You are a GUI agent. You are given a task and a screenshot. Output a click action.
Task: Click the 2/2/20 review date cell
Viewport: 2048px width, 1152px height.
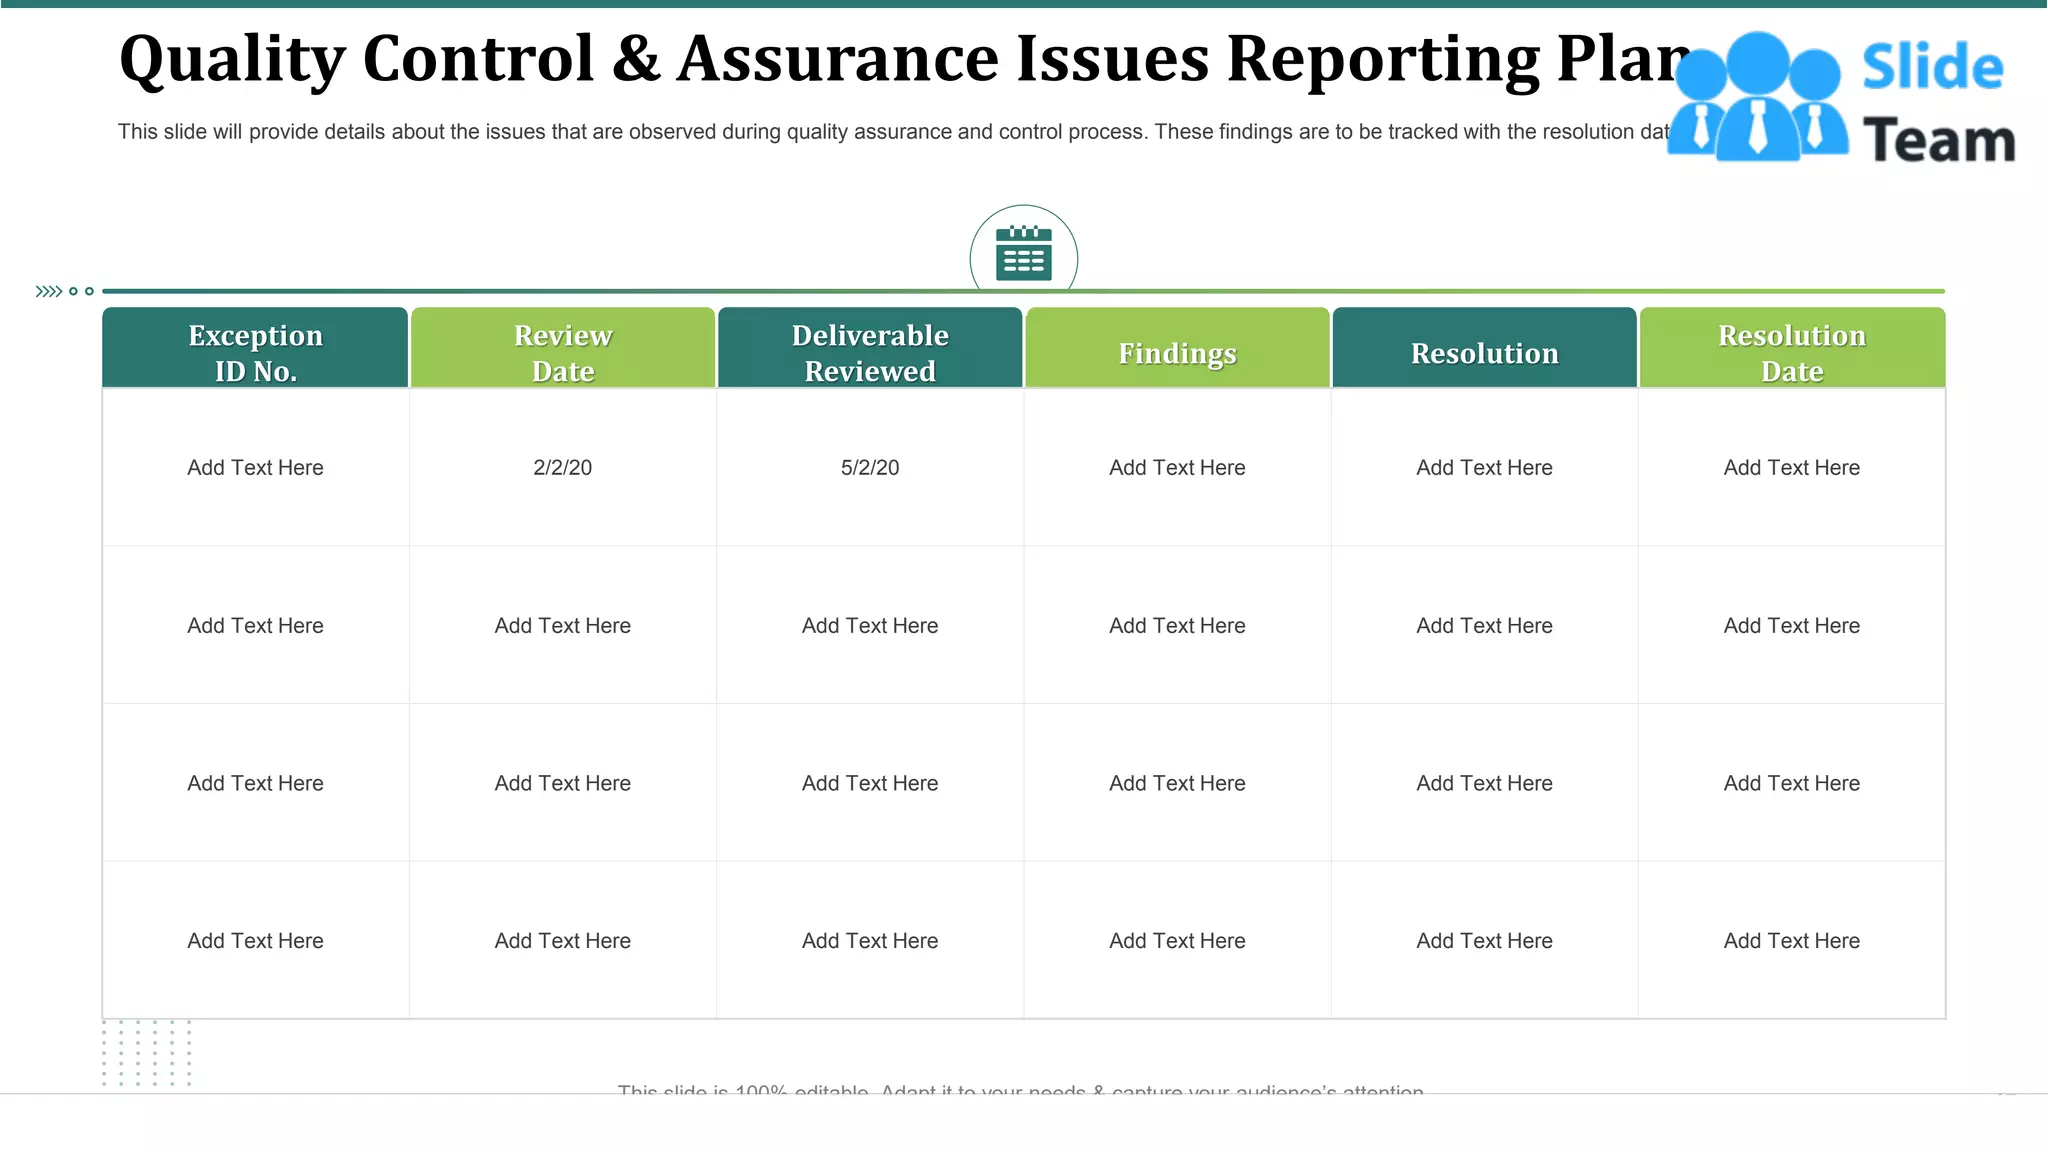[562, 468]
